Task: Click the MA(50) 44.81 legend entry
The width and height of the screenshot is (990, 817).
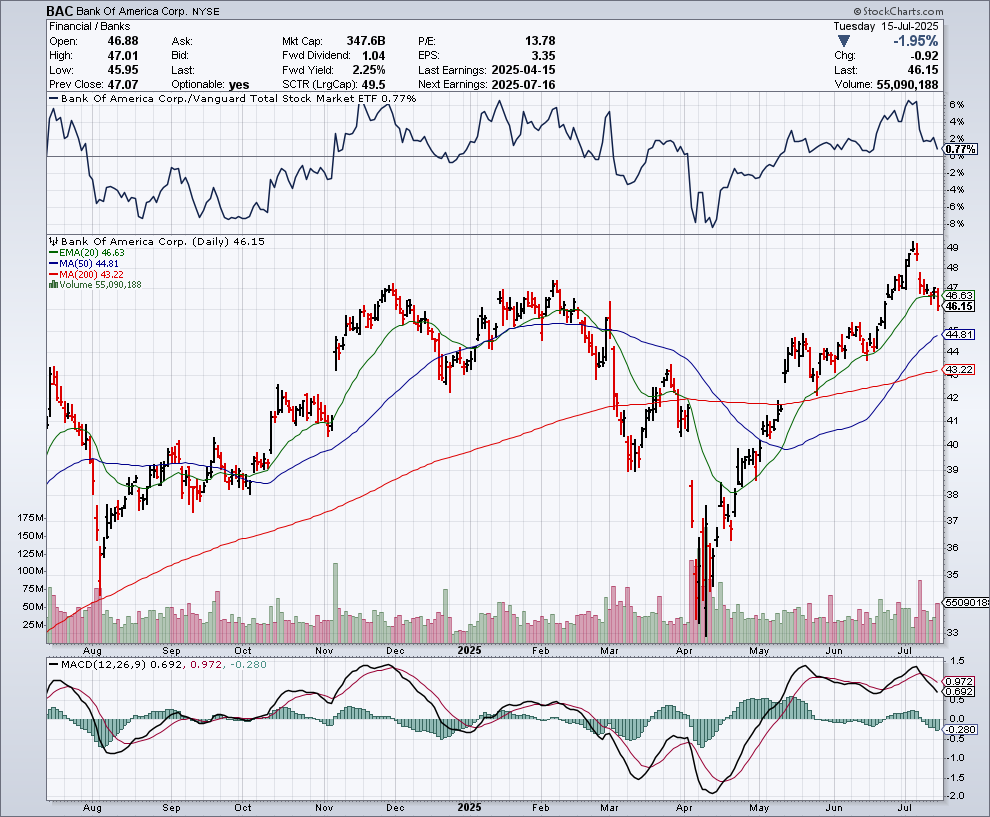Action: pyautogui.click(x=84, y=263)
